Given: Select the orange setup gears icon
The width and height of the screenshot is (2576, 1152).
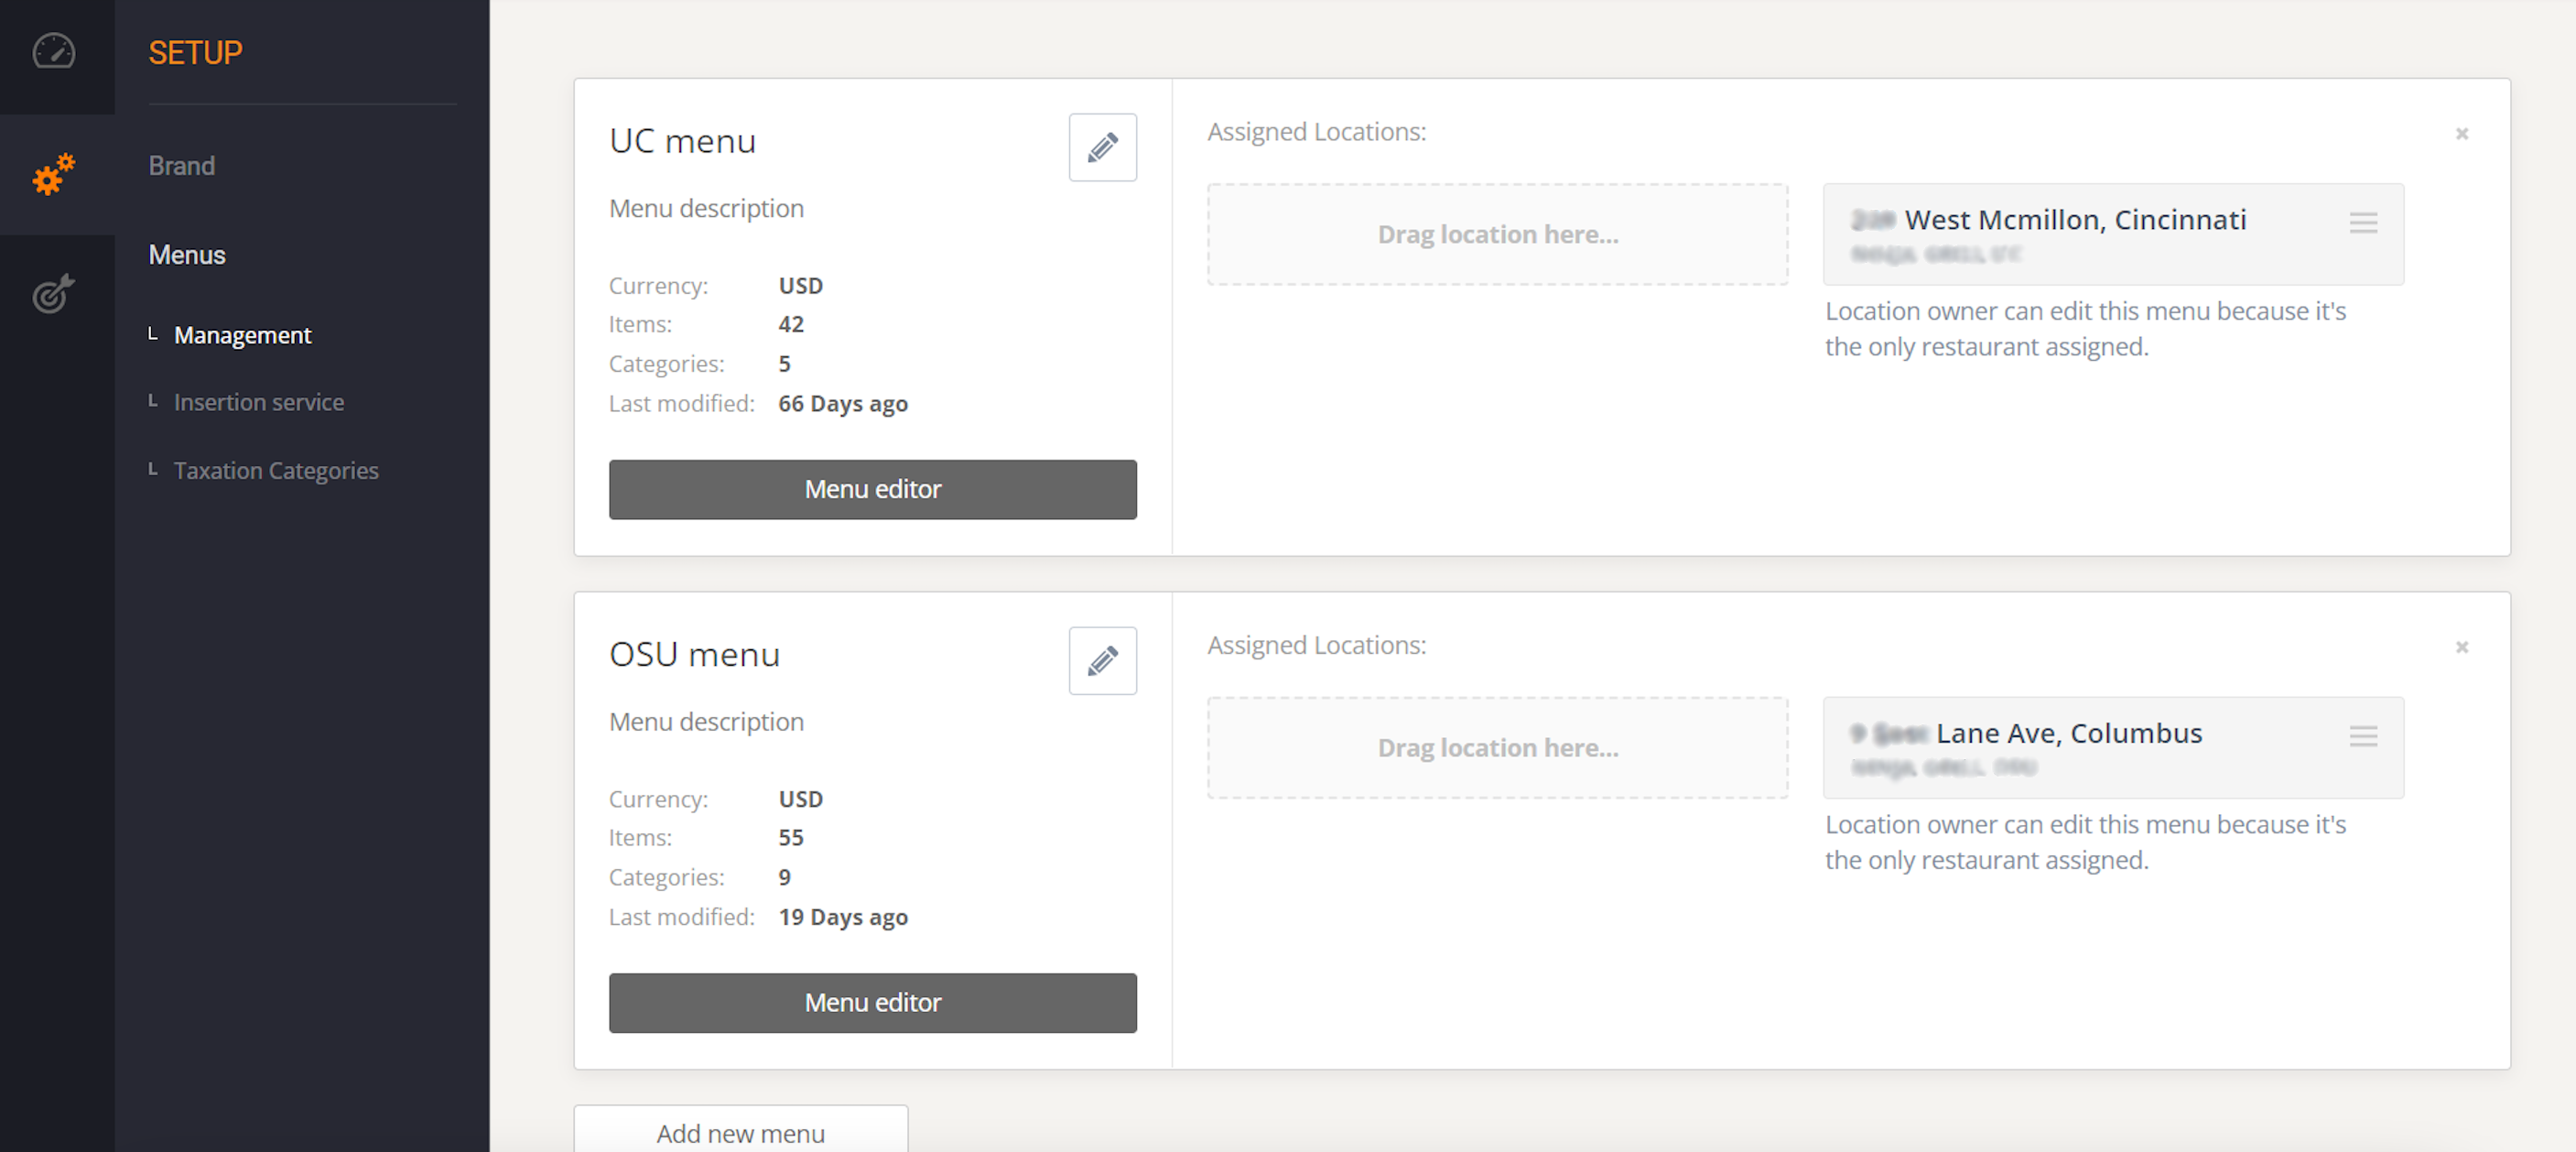Looking at the screenshot, I should pos(54,174).
